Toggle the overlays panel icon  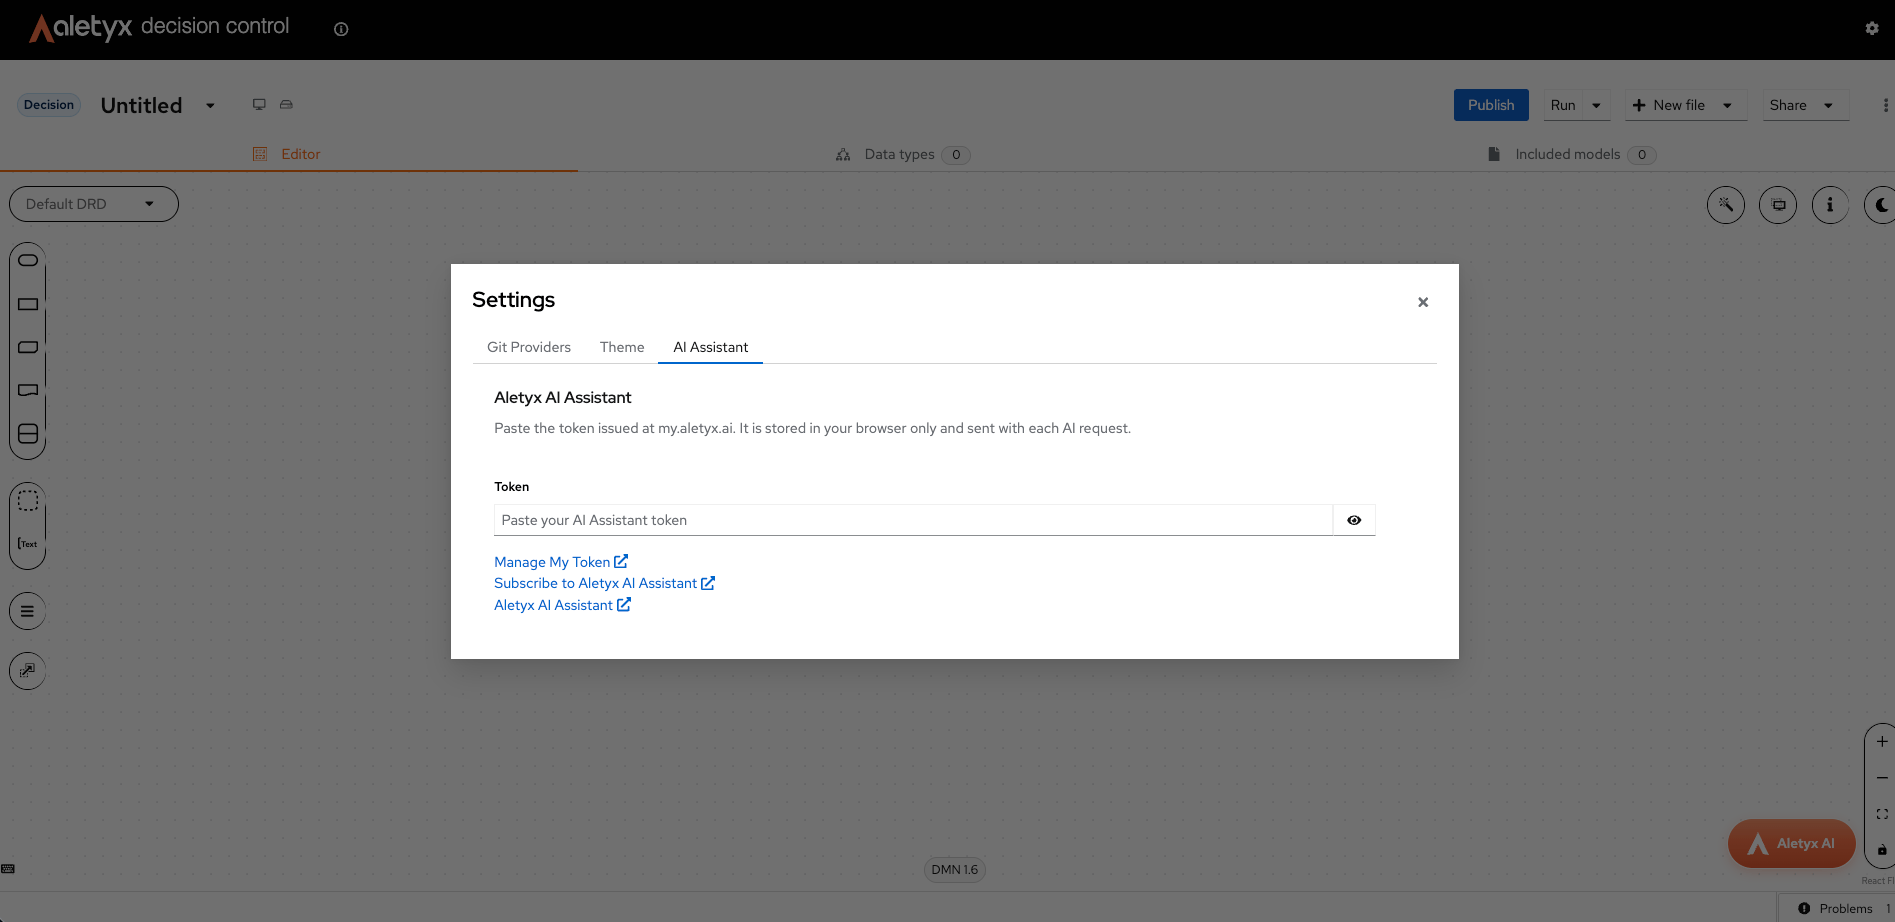[1778, 205]
